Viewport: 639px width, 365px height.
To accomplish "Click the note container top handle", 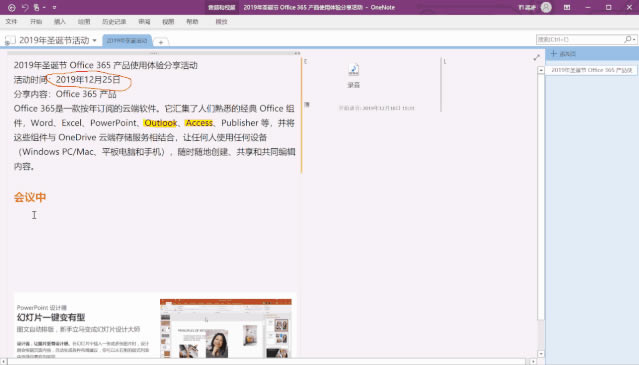I will 153,53.
